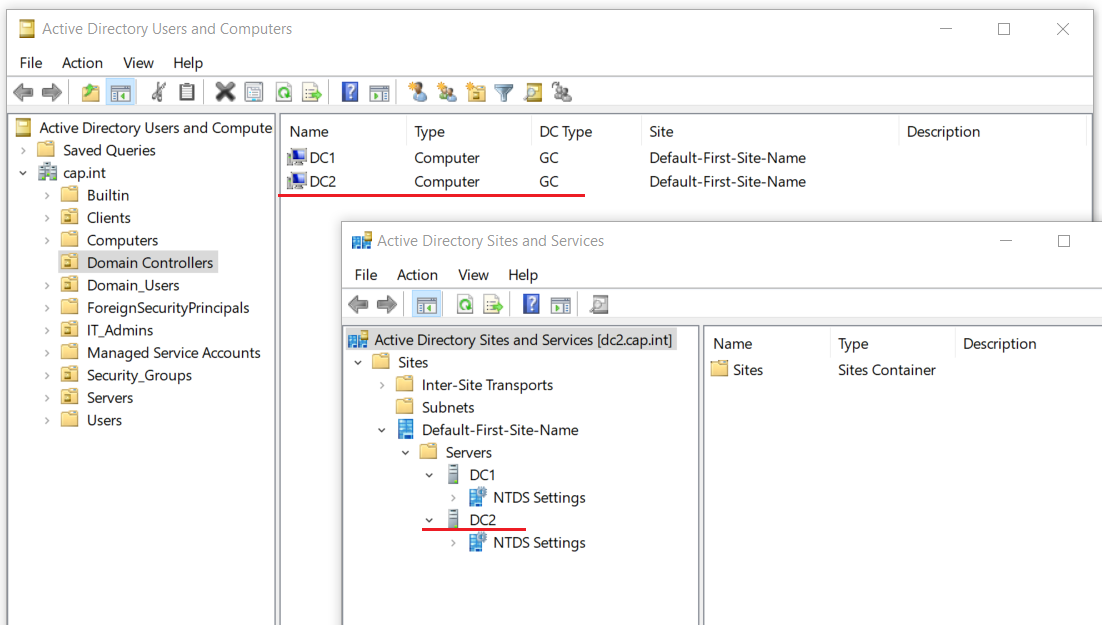Image resolution: width=1102 pixels, height=625 pixels.
Task: Open Help menu in Users and Computers
Action: click(188, 63)
